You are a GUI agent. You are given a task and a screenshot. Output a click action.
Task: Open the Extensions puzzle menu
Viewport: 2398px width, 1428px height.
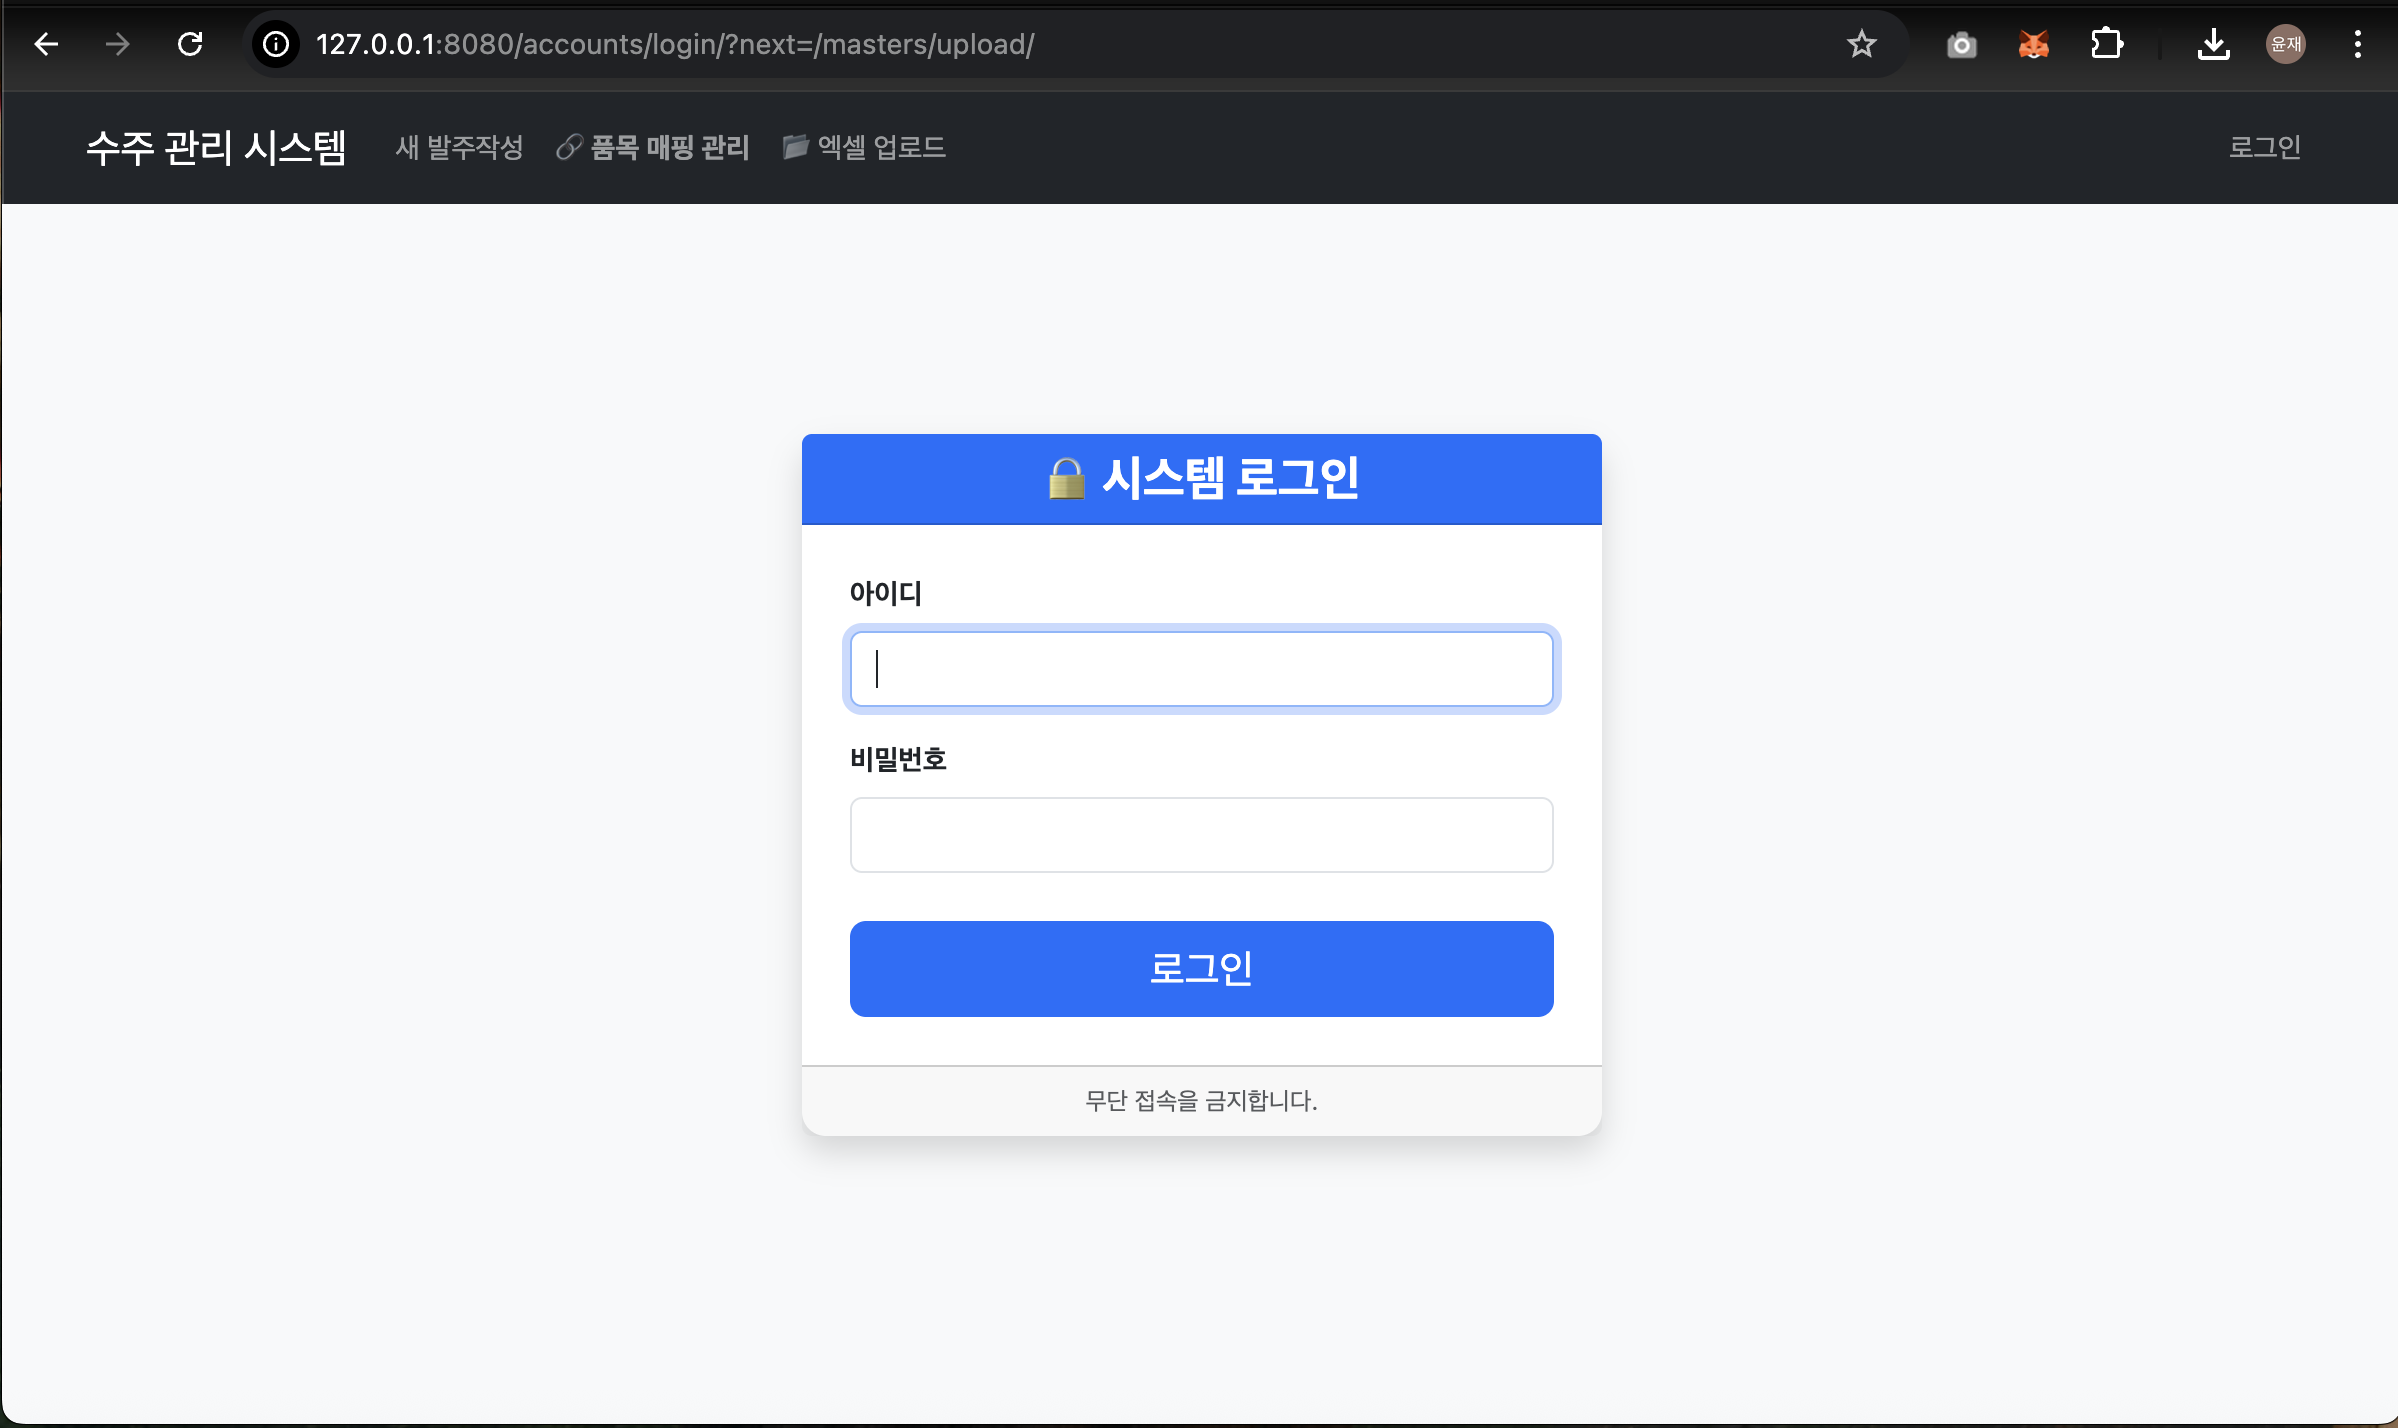[2106, 44]
